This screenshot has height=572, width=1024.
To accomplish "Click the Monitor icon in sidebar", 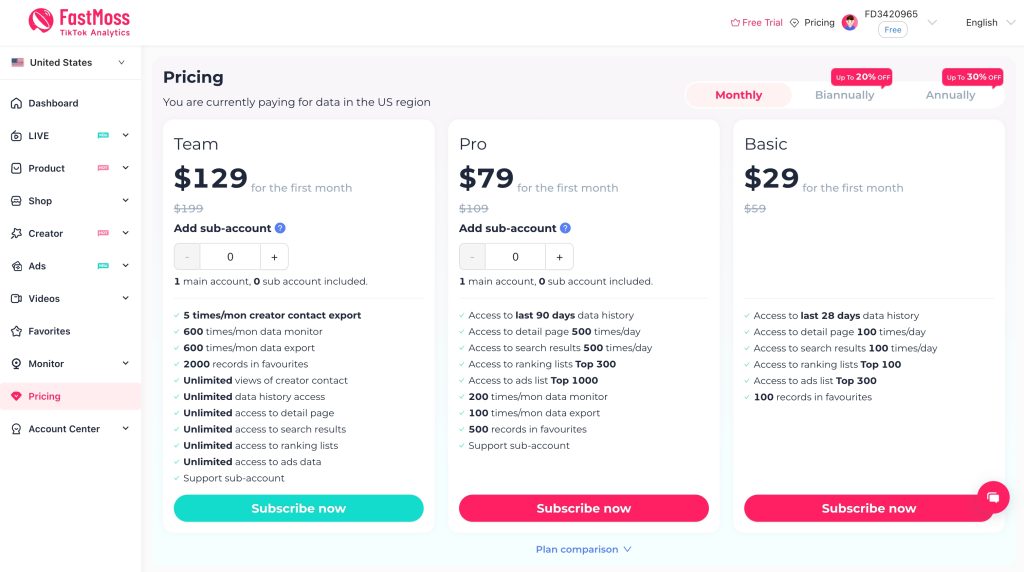I will click(x=17, y=364).
